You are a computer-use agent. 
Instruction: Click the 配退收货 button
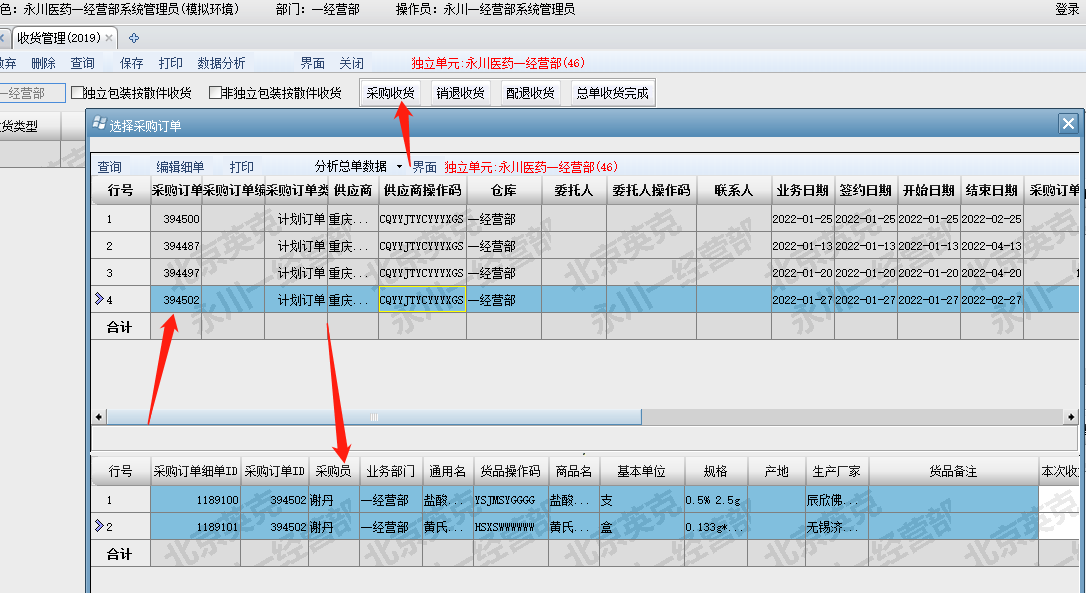(531, 93)
